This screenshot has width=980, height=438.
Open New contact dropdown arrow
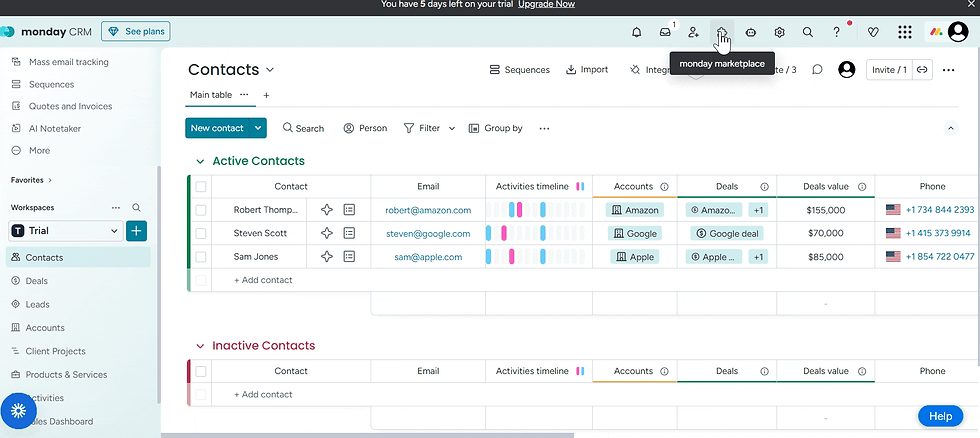(258, 128)
